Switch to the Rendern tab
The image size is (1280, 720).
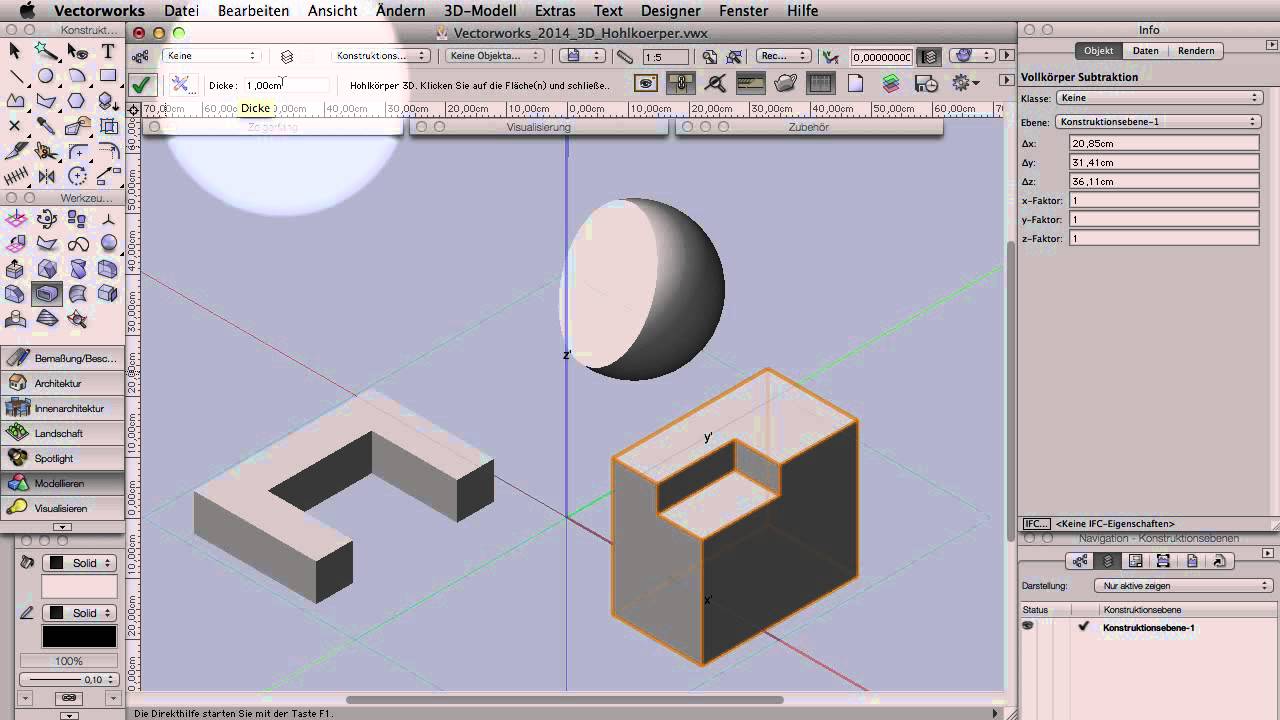tap(1196, 51)
